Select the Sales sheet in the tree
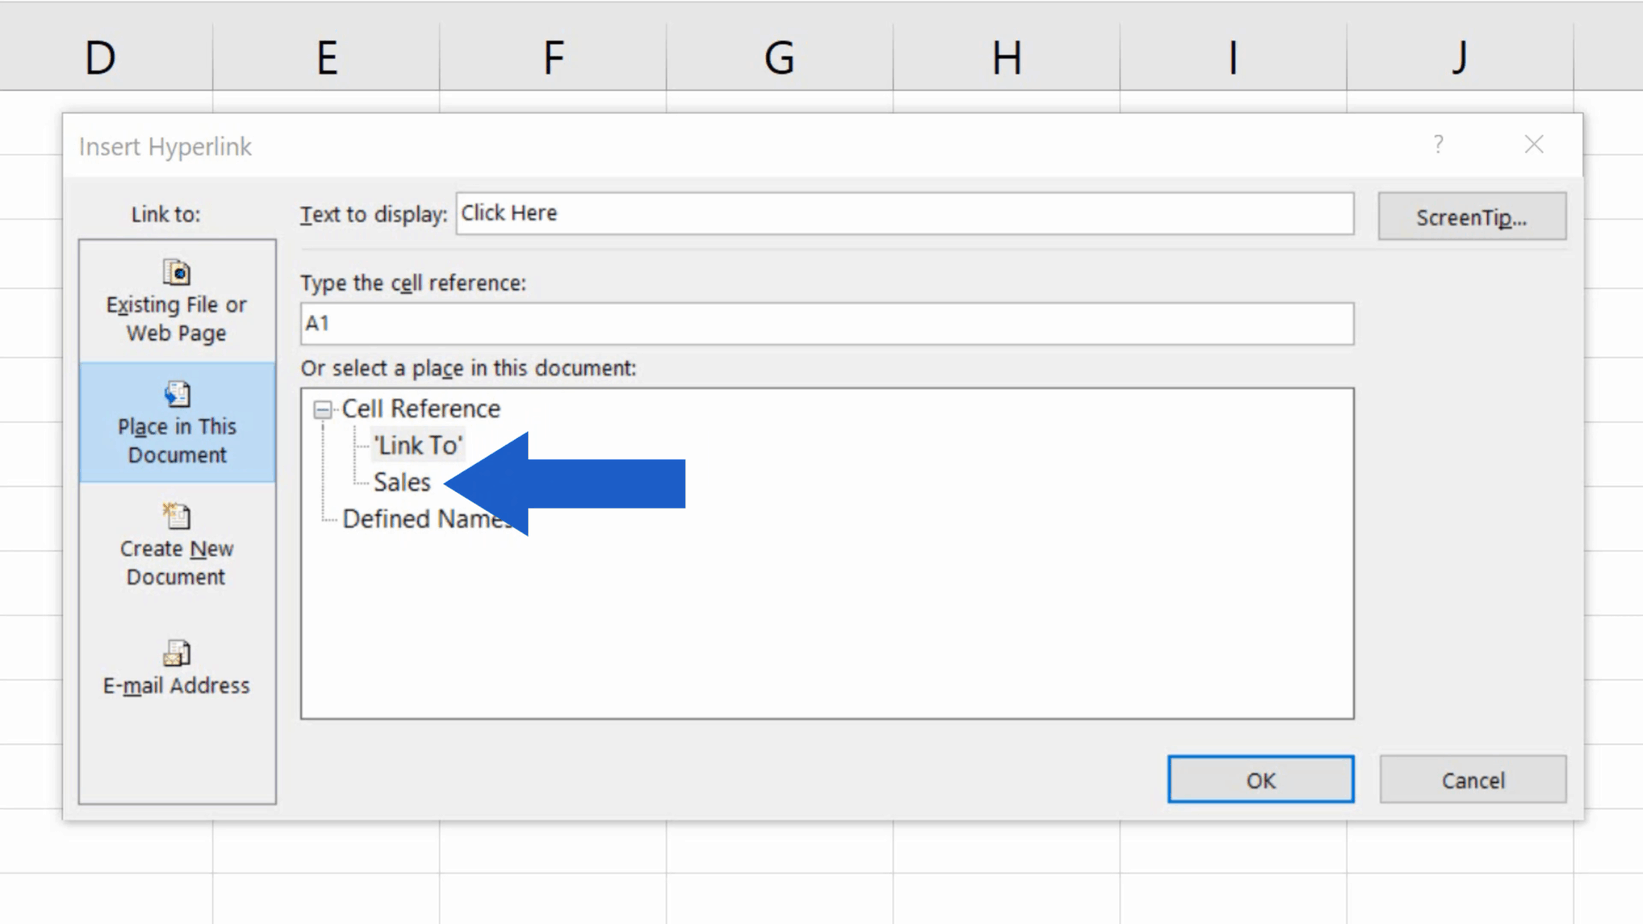The image size is (1643, 924). pos(401,482)
